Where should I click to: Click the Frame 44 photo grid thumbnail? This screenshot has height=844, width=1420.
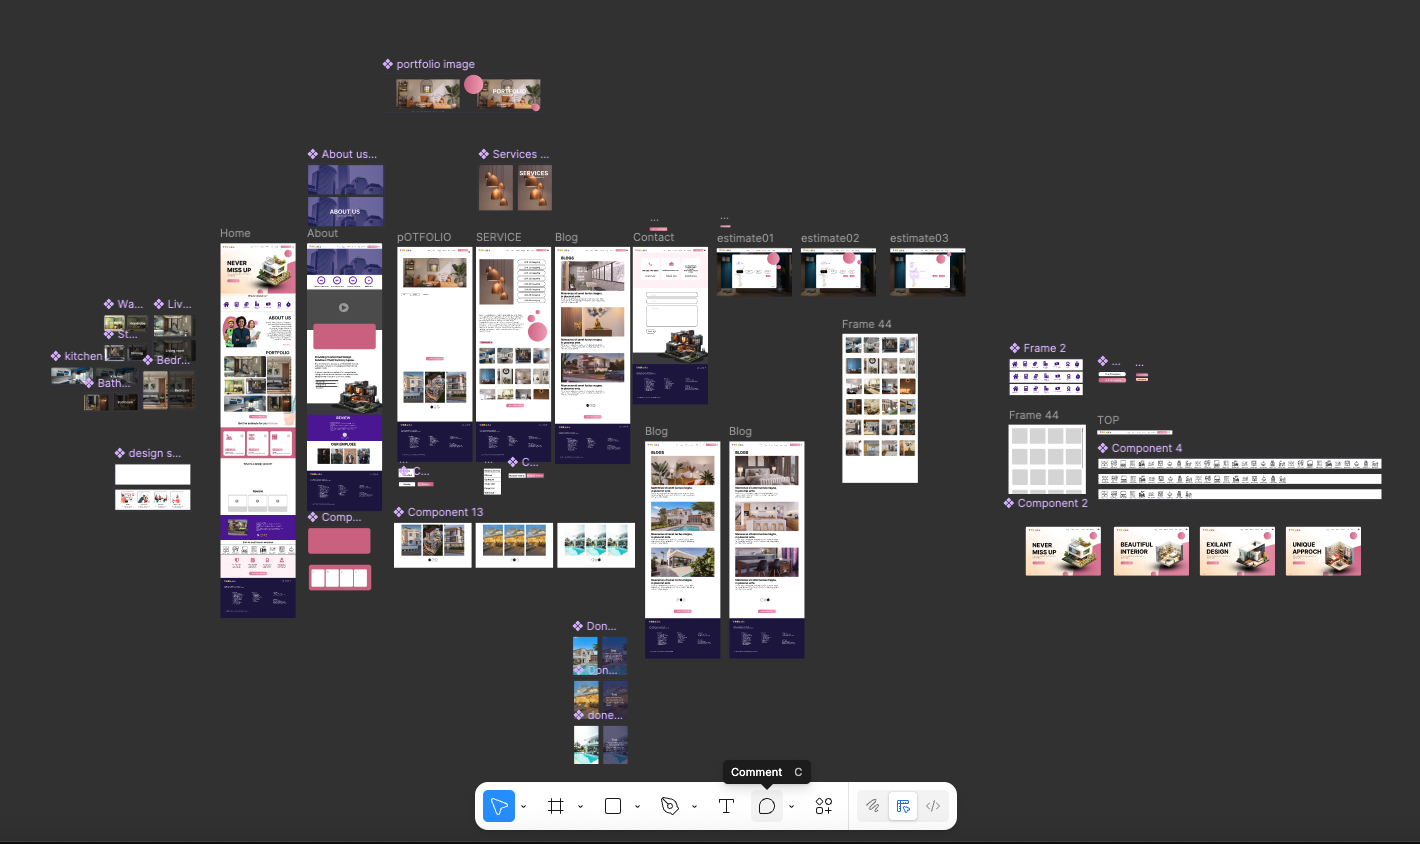click(x=880, y=408)
